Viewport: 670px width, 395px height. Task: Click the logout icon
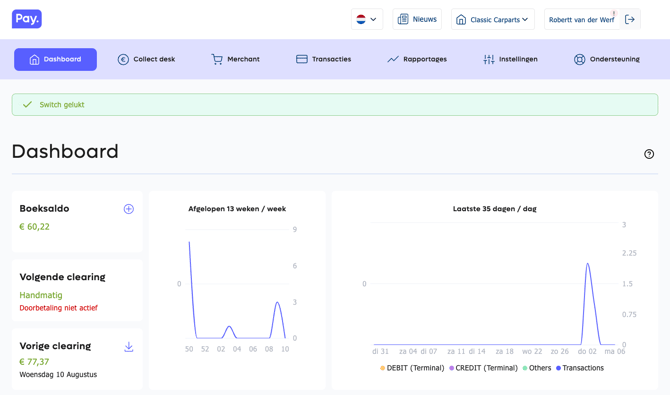click(x=630, y=19)
